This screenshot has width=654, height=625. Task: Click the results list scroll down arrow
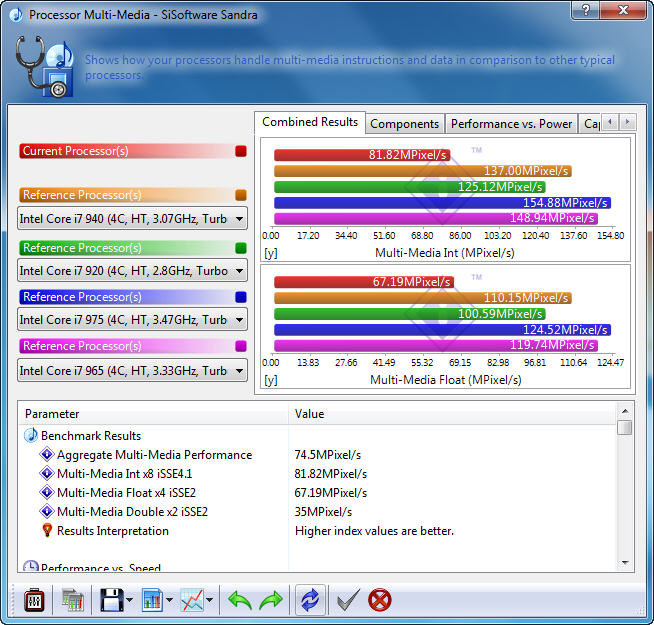click(x=625, y=562)
